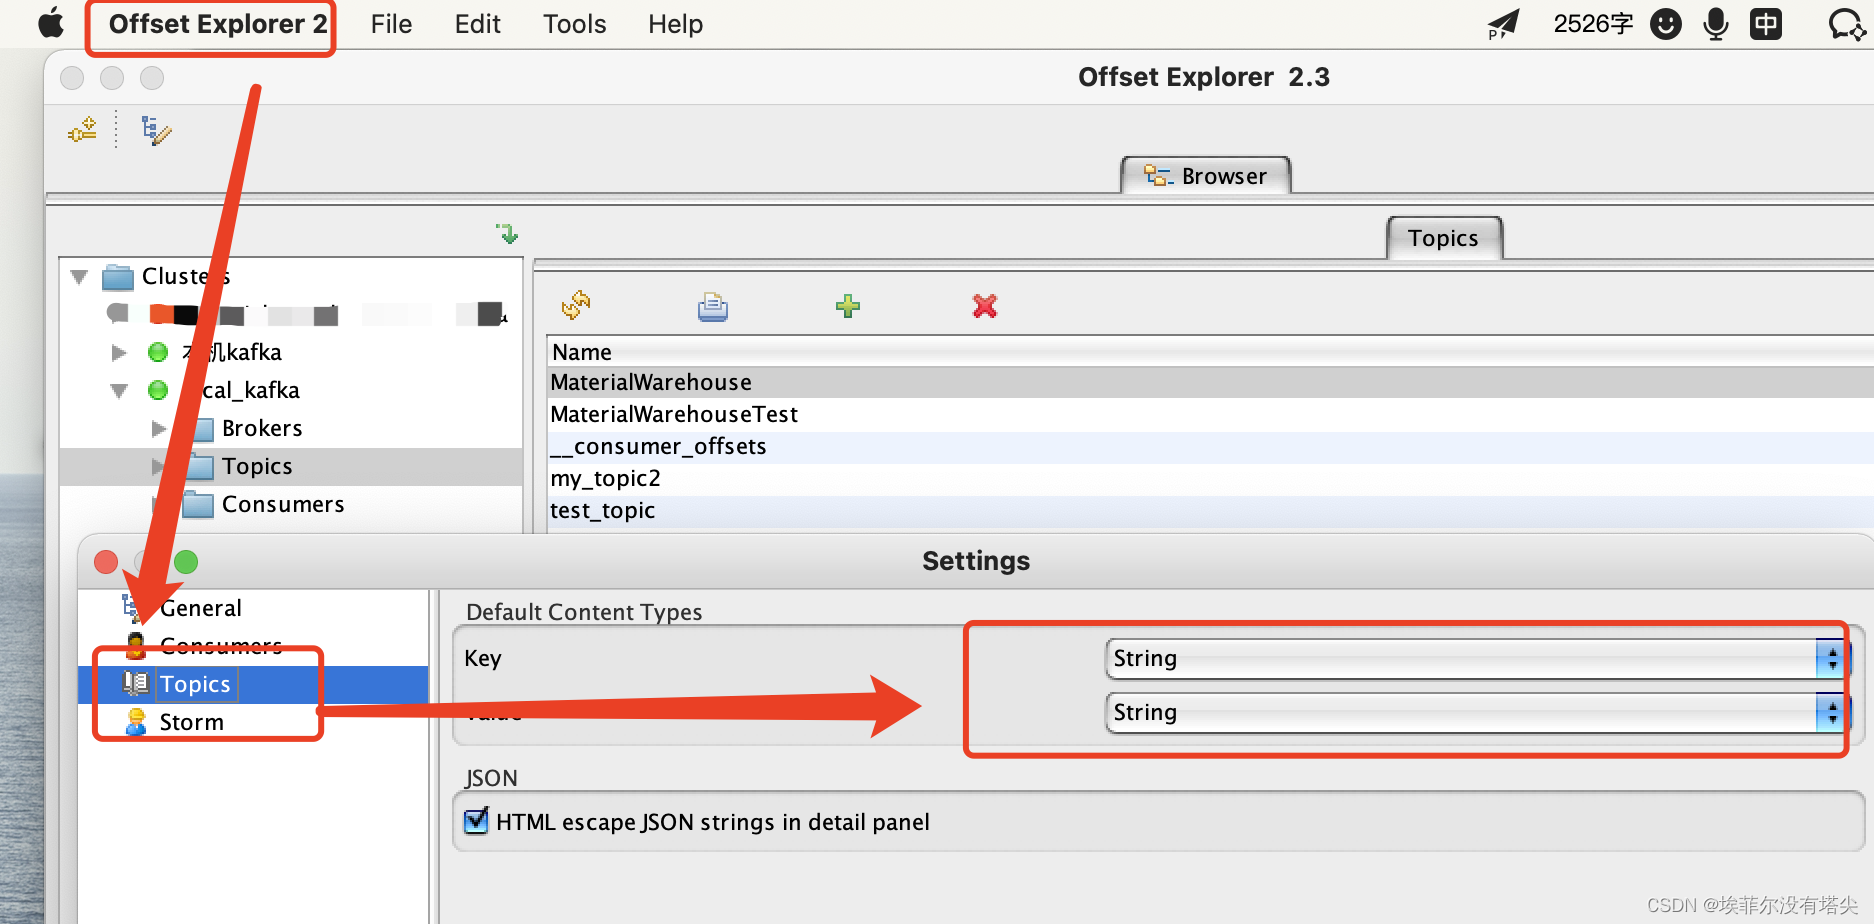The image size is (1874, 924).
Task: Click the add connection toolbar icon
Action: click(x=82, y=130)
